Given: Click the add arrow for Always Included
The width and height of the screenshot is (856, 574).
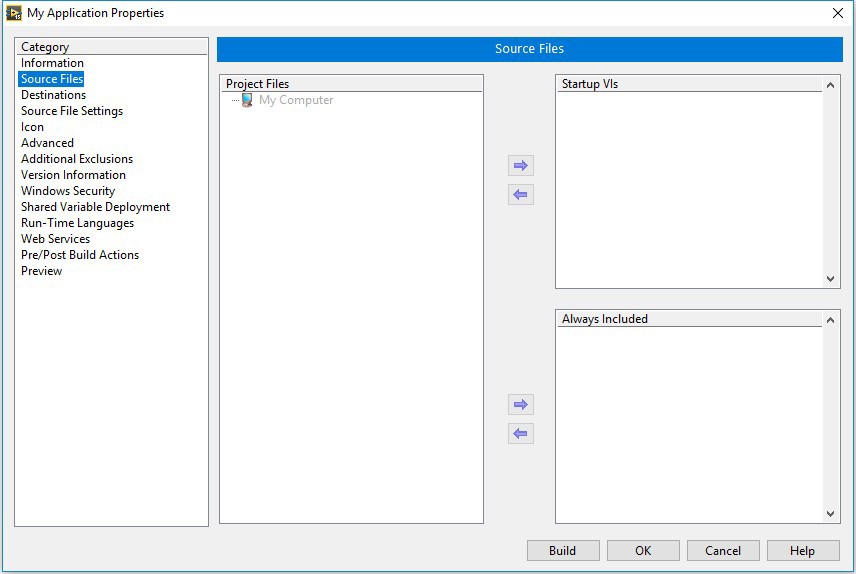Looking at the screenshot, I should (x=520, y=405).
